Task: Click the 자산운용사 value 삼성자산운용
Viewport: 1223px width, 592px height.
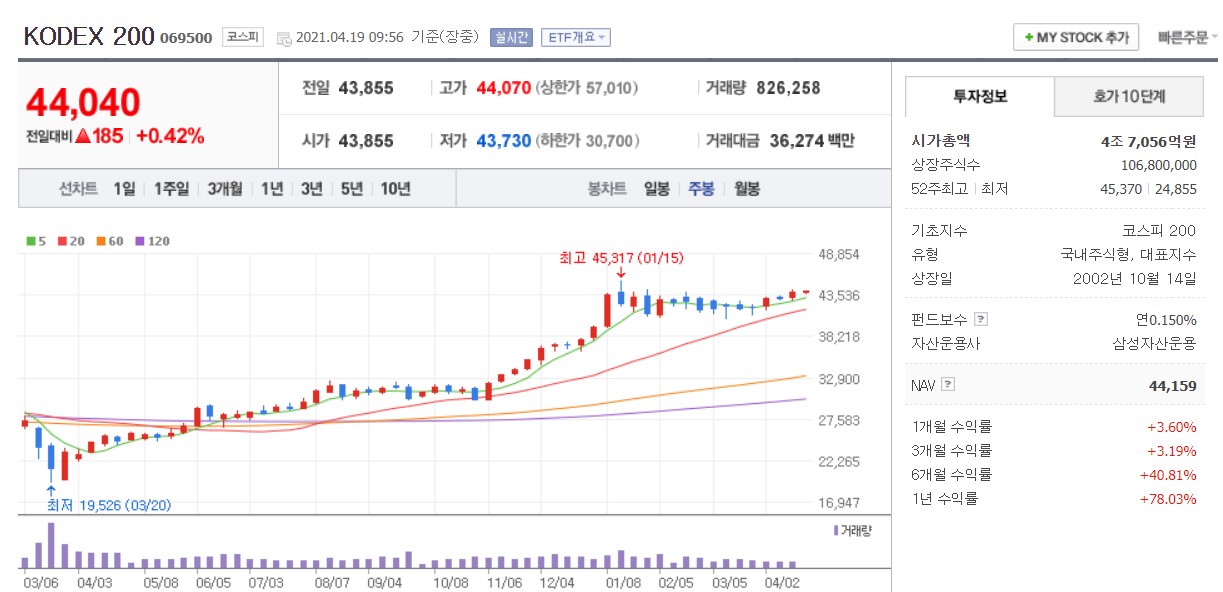Action: pyautogui.click(x=1152, y=343)
